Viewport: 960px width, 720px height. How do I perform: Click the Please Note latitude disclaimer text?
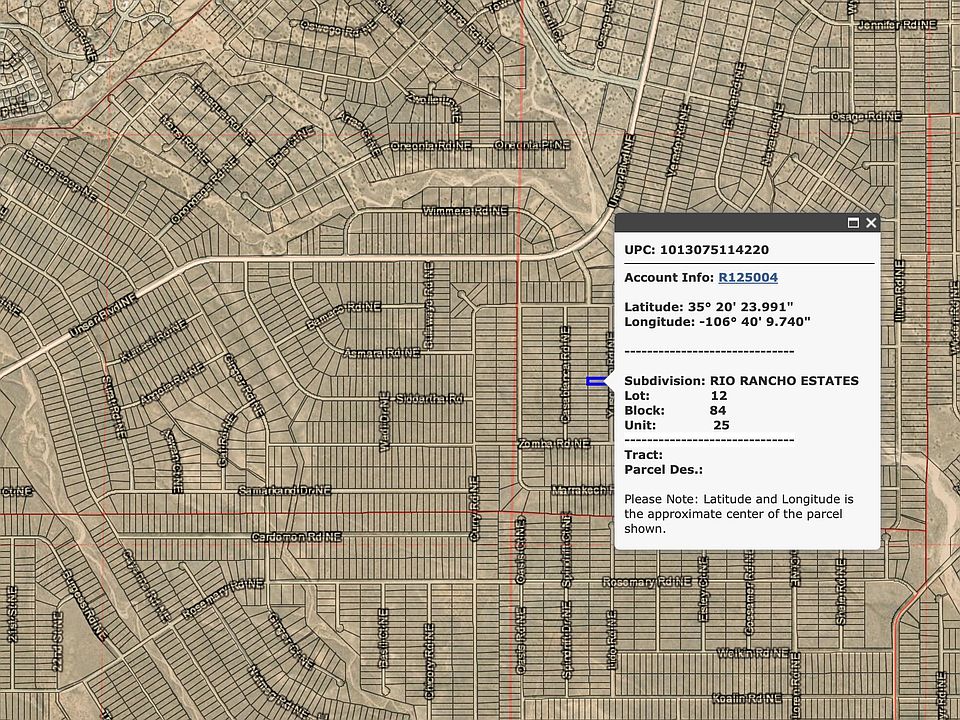point(739,514)
